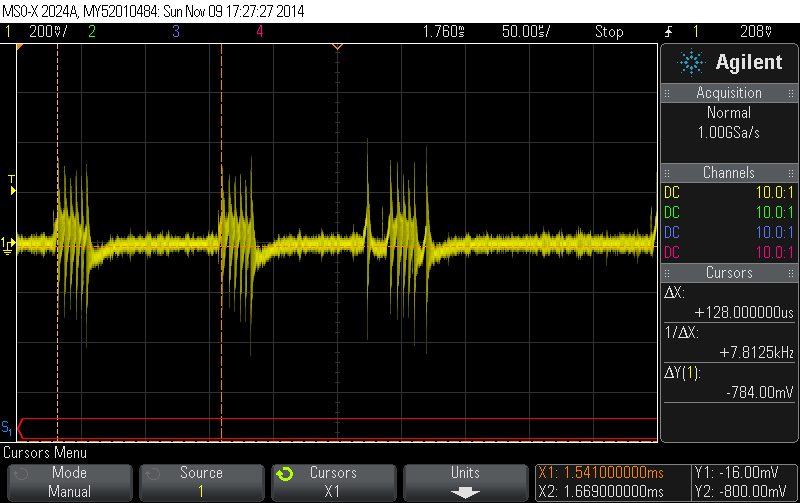Click the 1.760 ms delay readout
The image size is (800, 503).
(443, 32)
